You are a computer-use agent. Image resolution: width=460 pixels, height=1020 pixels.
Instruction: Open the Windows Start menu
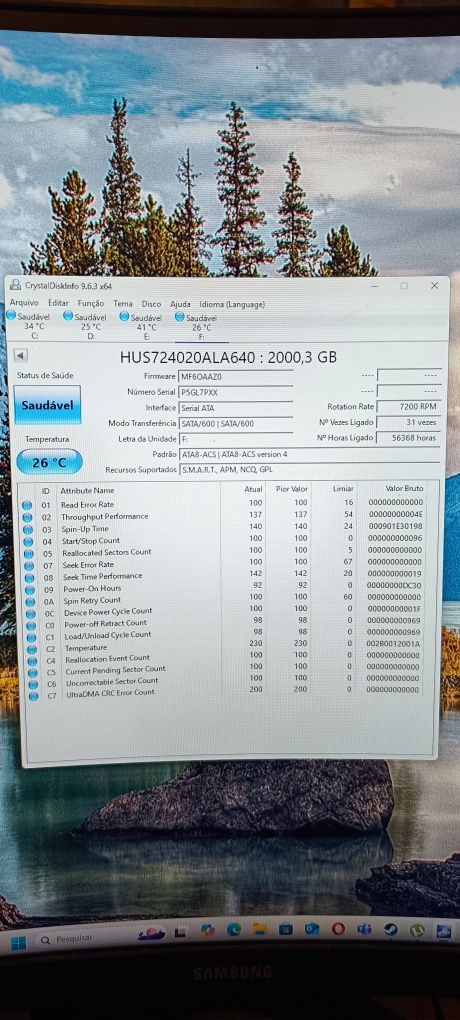click(18, 942)
